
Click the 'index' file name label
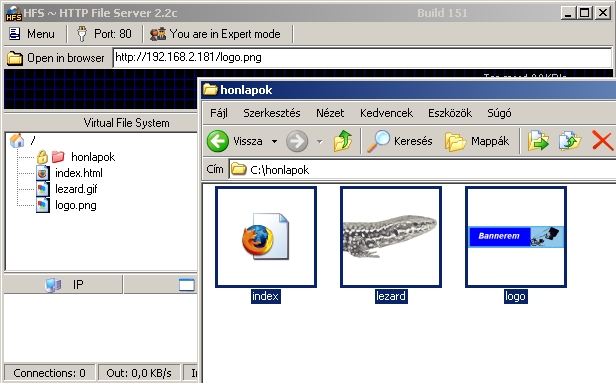pos(266,296)
